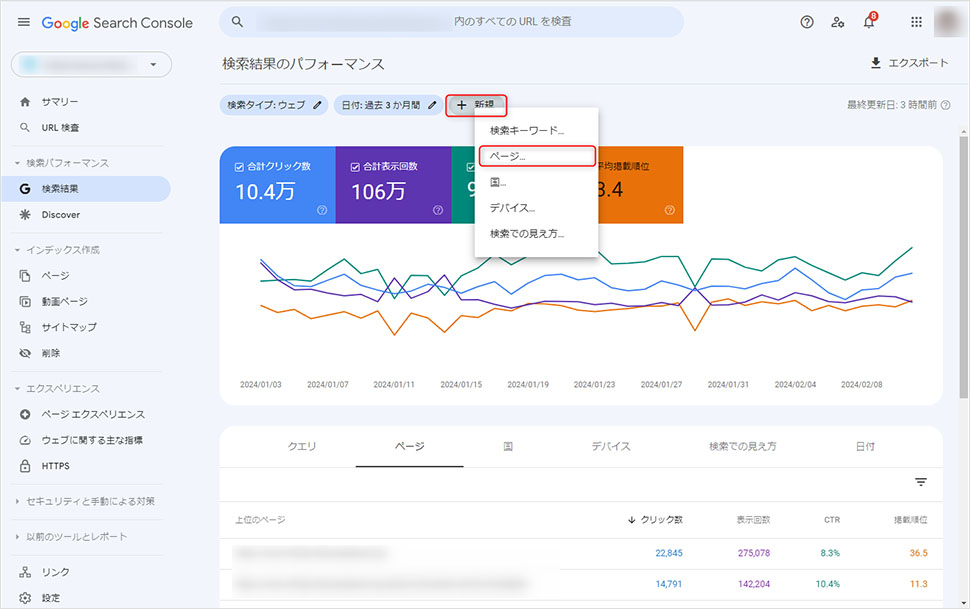Sort by クリック数 column header
The image size is (970, 609).
pos(655,520)
